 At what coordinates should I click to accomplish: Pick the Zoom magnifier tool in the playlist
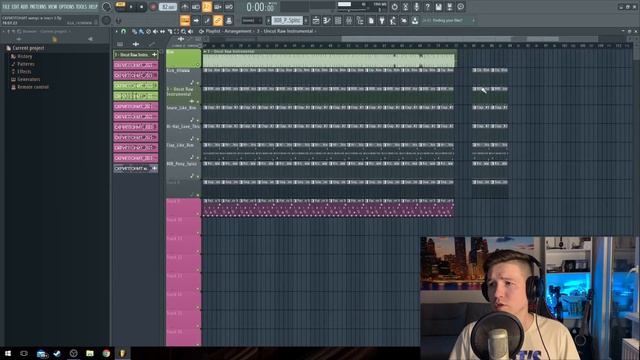coord(183,31)
